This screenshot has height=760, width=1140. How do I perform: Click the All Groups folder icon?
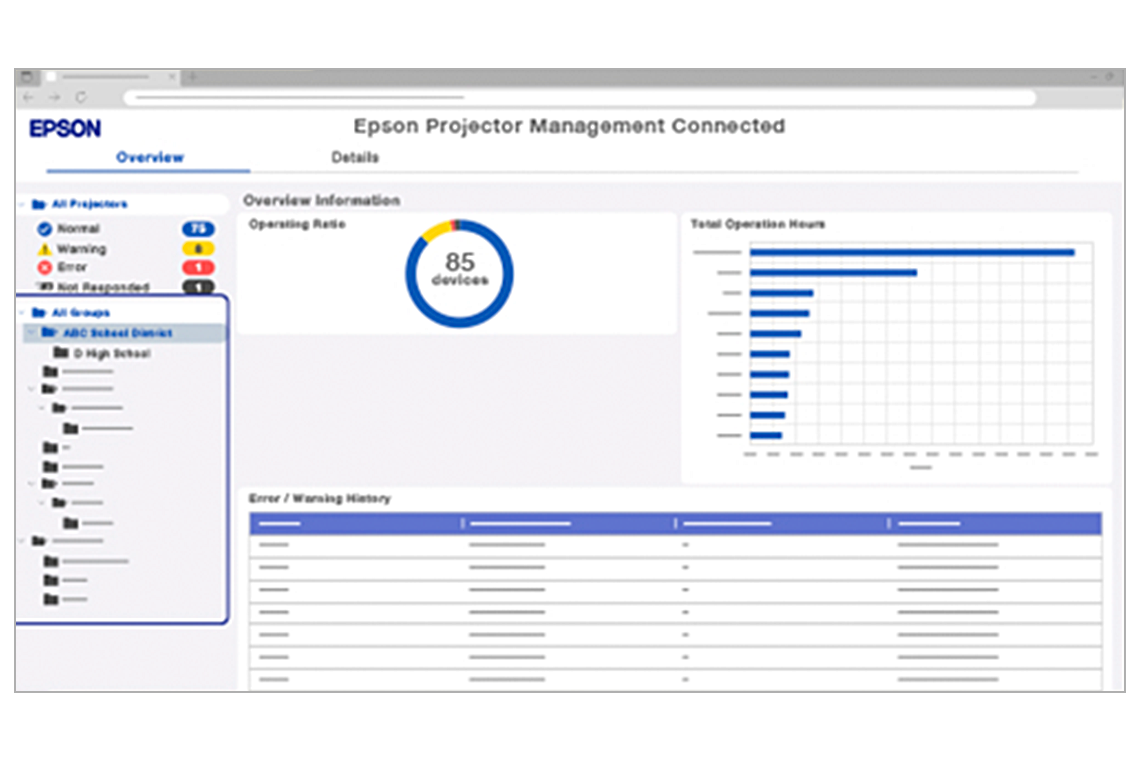(39, 313)
